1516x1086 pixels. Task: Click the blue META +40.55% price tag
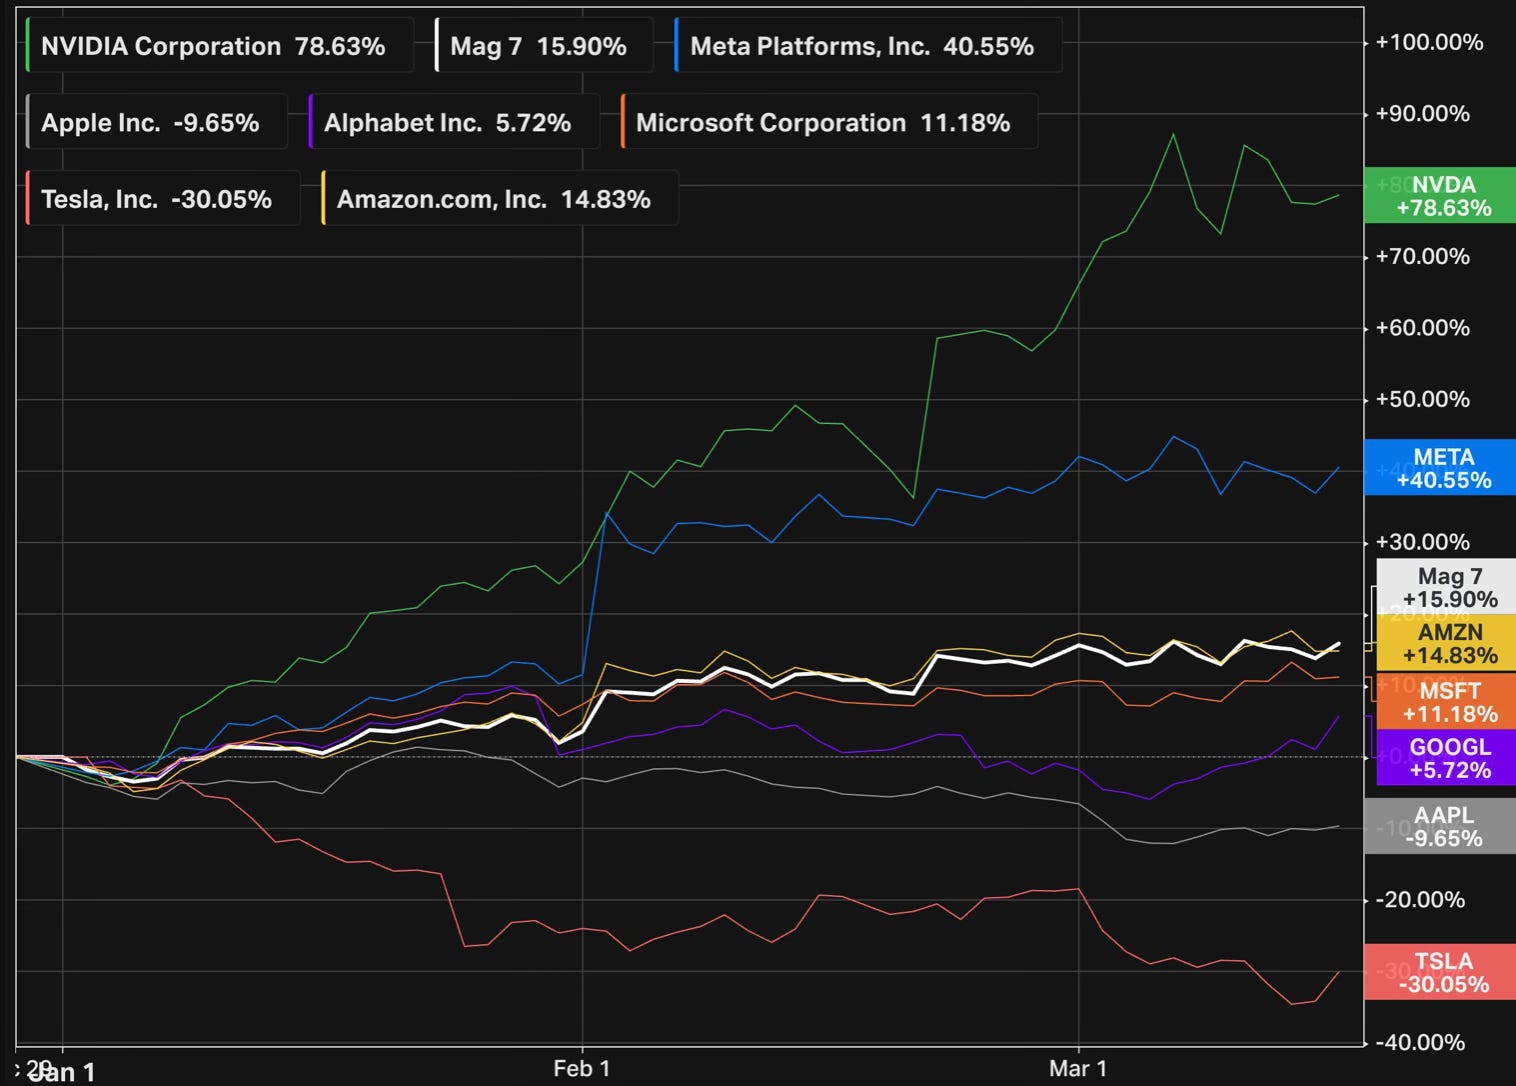coord(1440,468)
